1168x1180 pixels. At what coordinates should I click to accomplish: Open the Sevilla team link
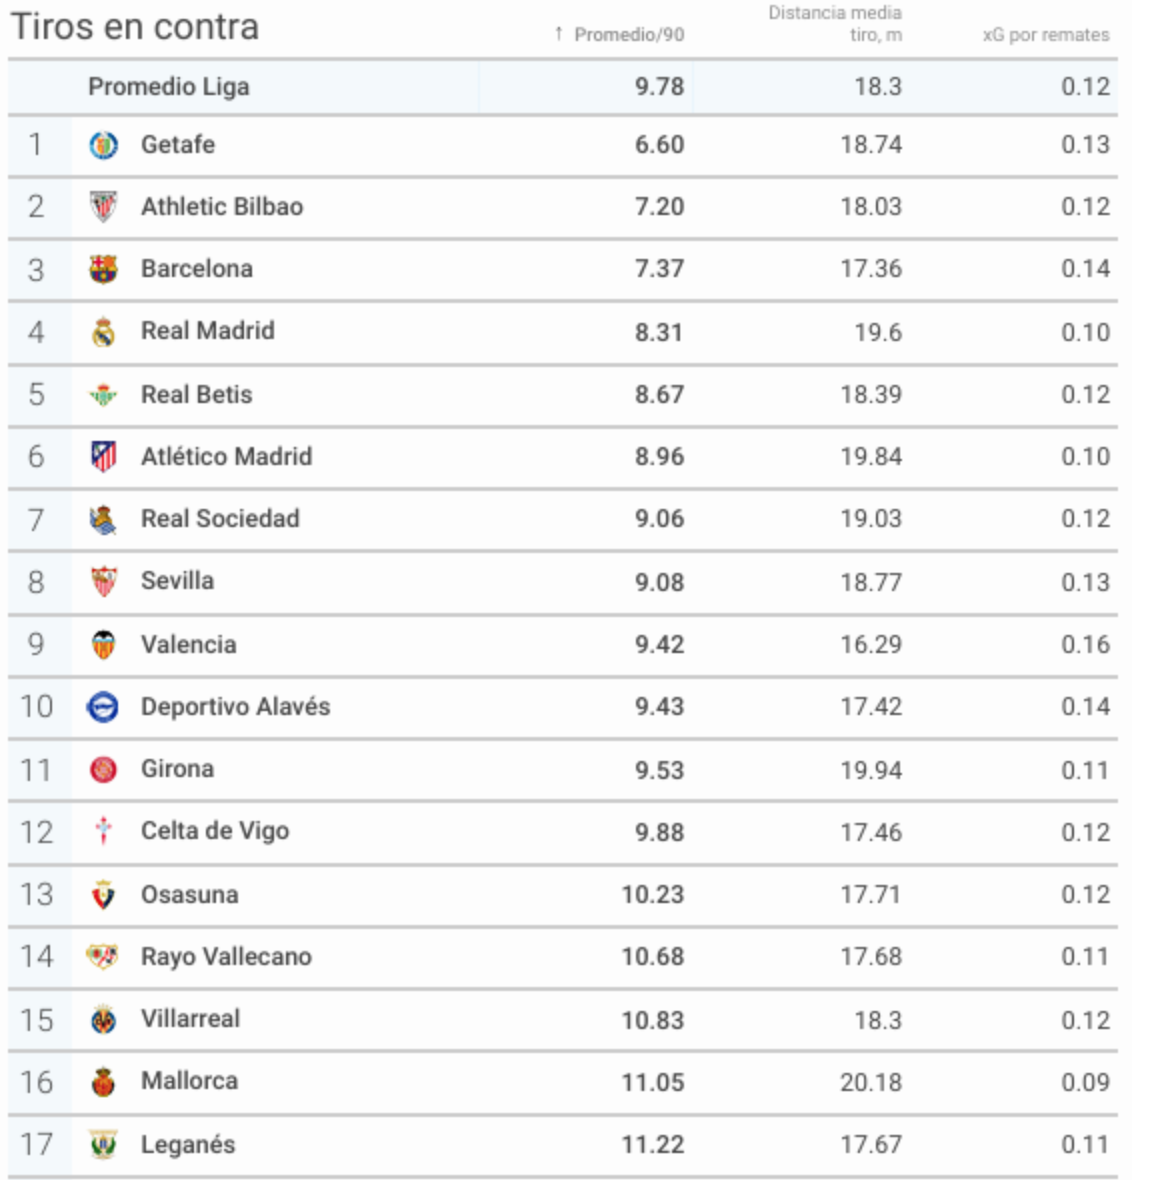[178, 581]
